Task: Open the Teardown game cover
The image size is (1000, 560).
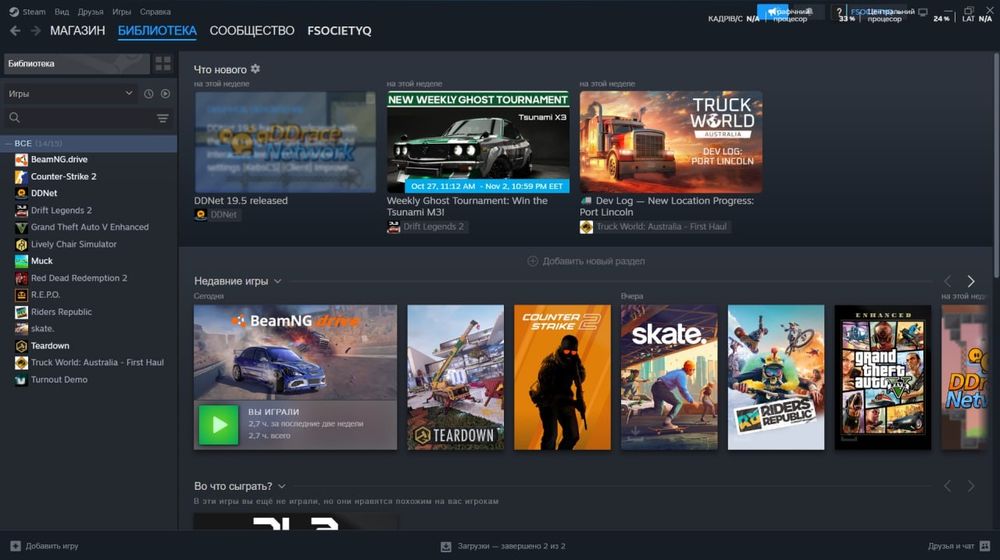Action: pyautogui.click(x=455, y=377)
